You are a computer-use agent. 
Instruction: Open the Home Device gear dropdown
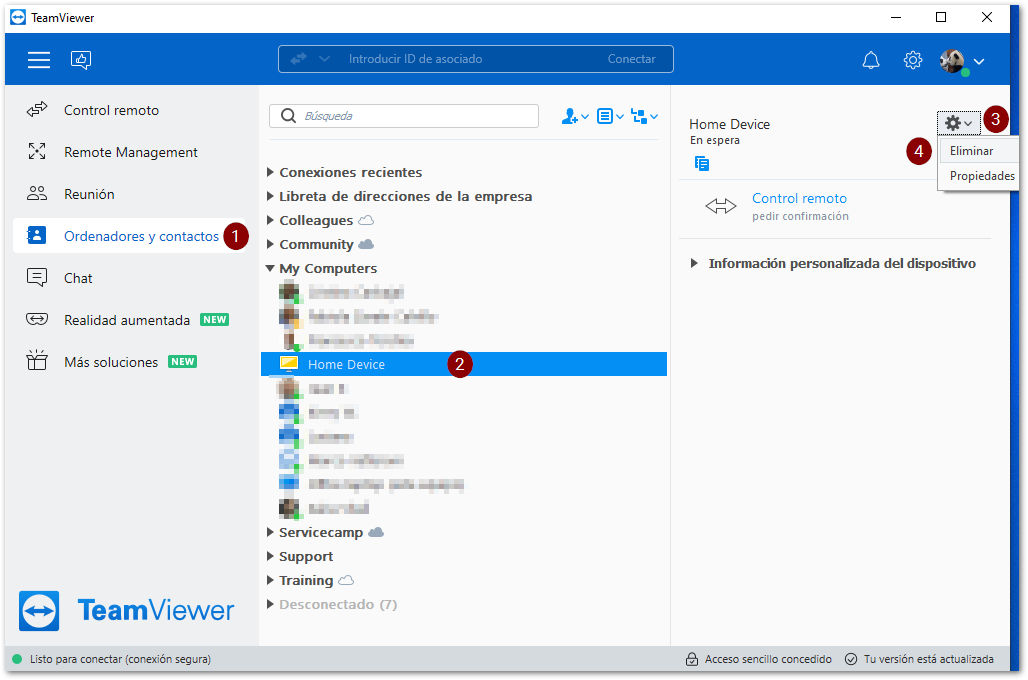pos(958,123)
